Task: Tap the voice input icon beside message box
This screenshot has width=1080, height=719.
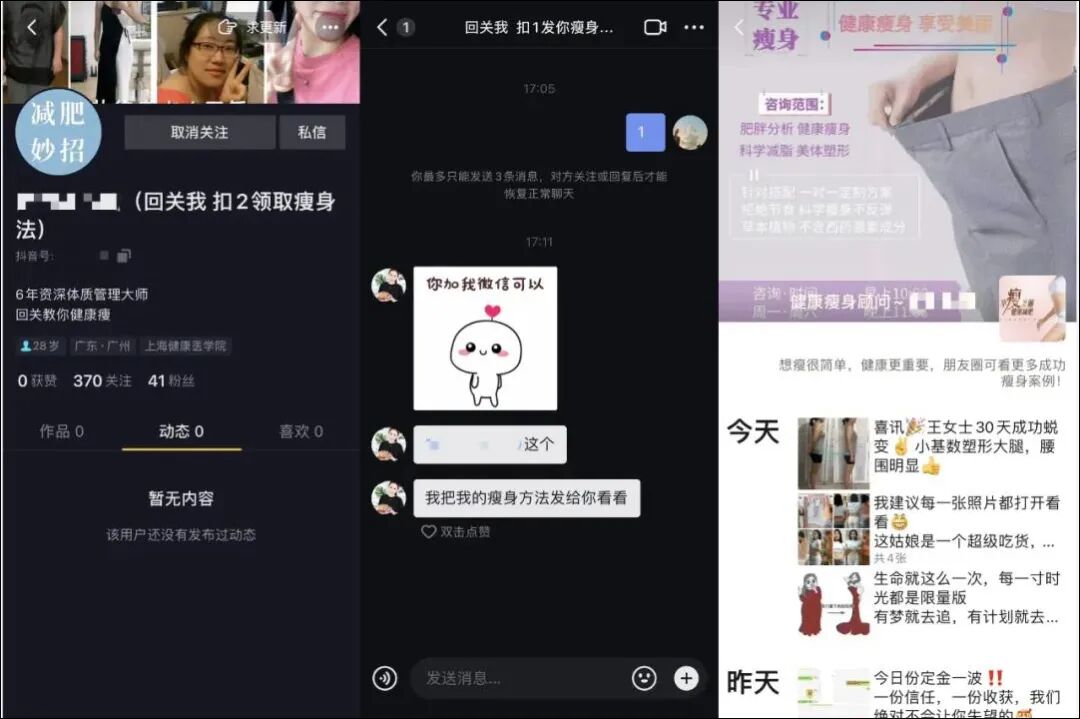Action: tap(385, 678)
